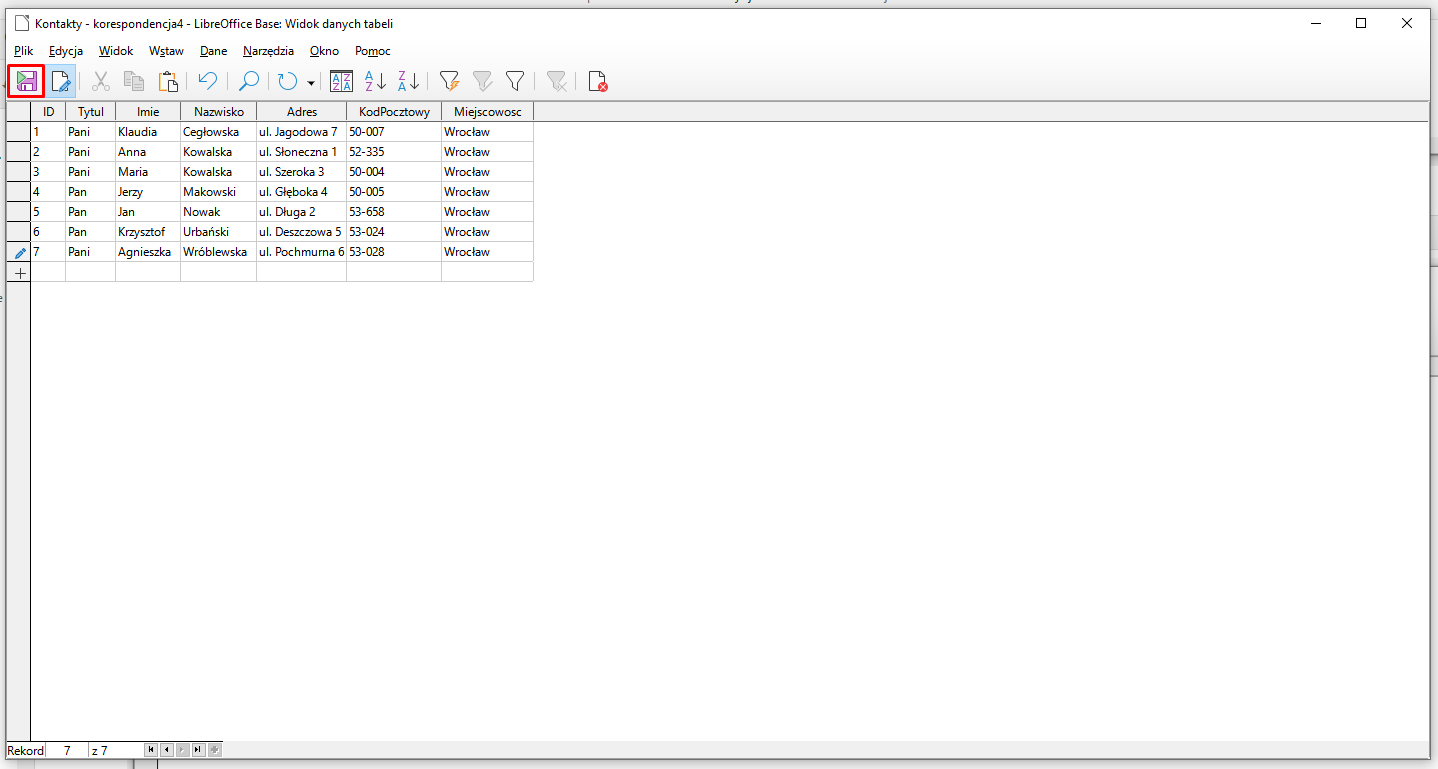The height and width of the screenshot is (769, 1438).
Task: Open the Okno menu
Action: click(324, 51)
